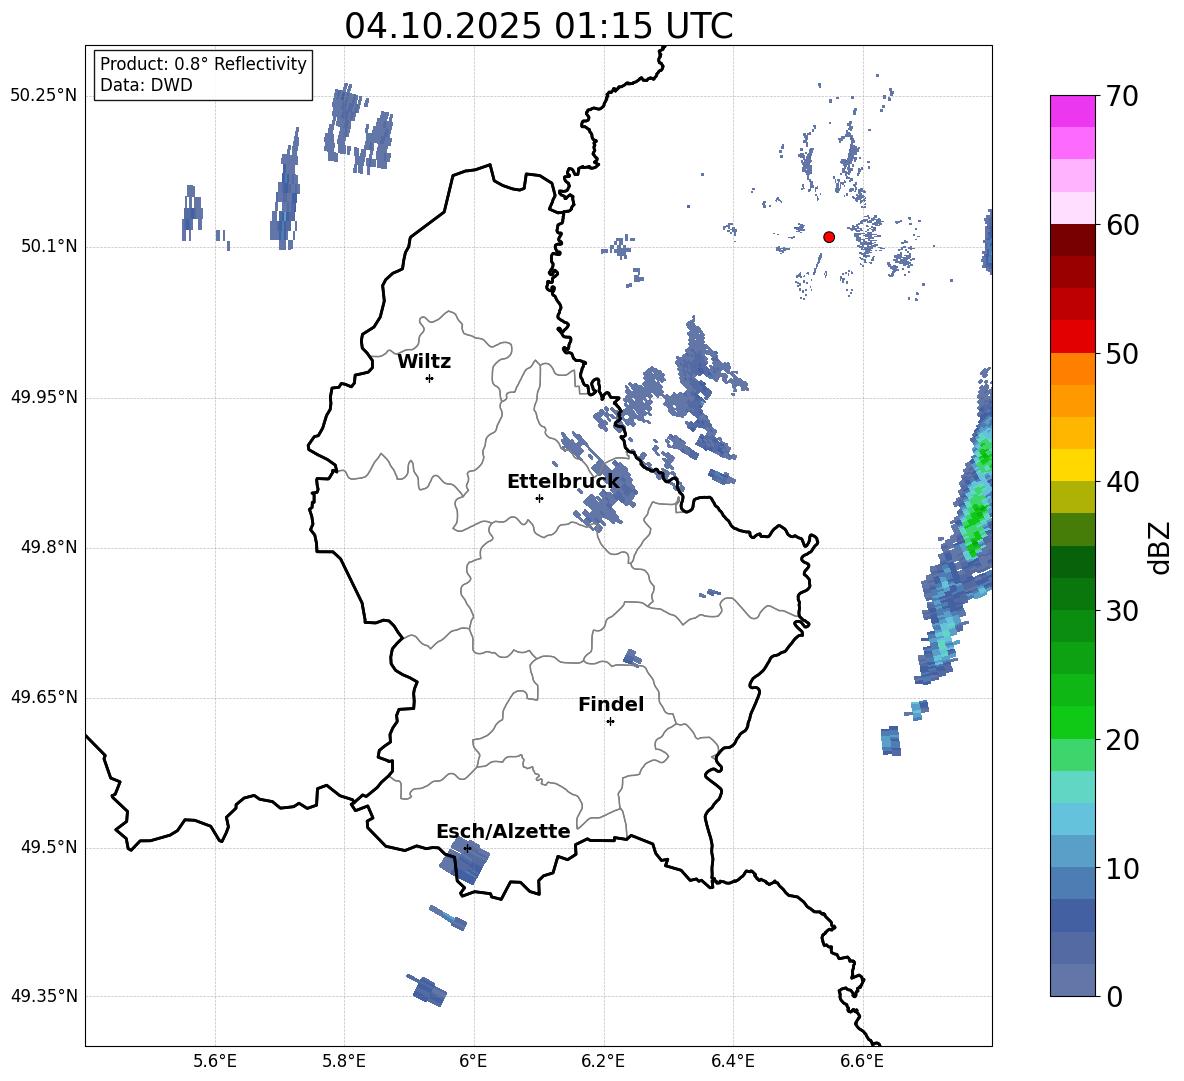Screen dimensions: 1184x1081
Task: Click the 49.65°N latitude label
Action: (x=44, y=697)
